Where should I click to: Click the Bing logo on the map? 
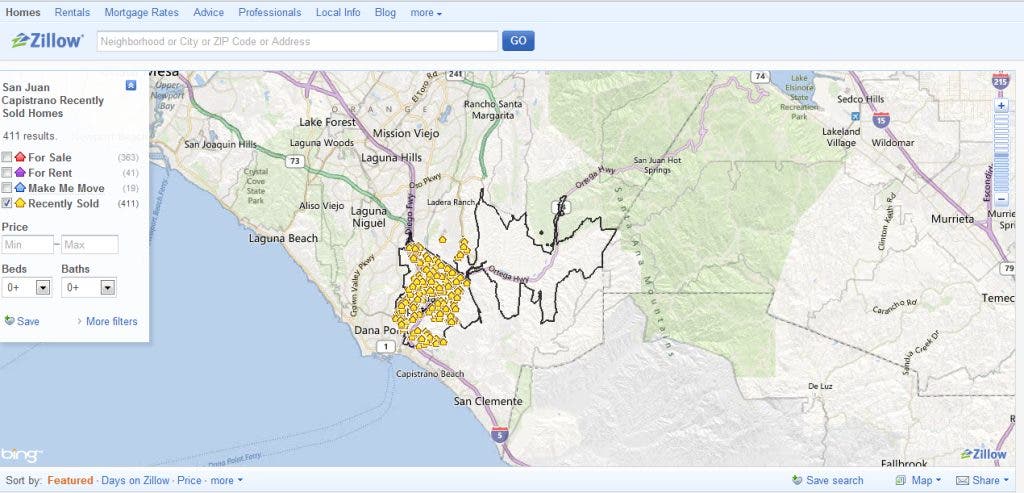click(x=22, y=455)
